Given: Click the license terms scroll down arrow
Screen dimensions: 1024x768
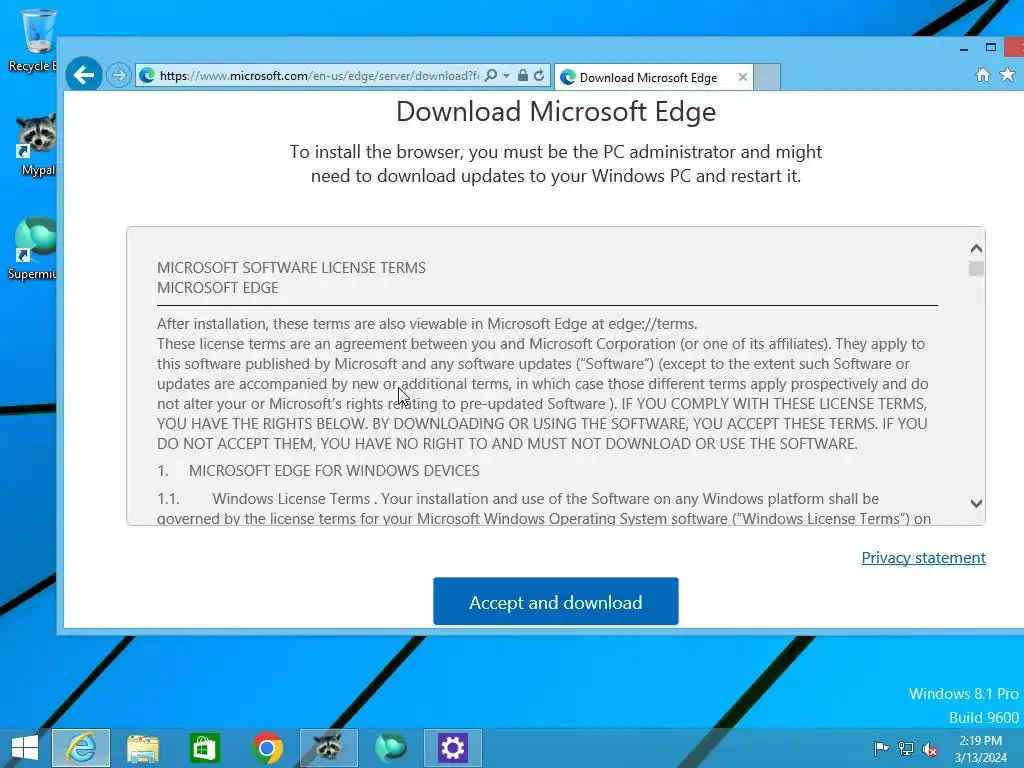Looking at the screenshot, I should [x=976, y=503].
